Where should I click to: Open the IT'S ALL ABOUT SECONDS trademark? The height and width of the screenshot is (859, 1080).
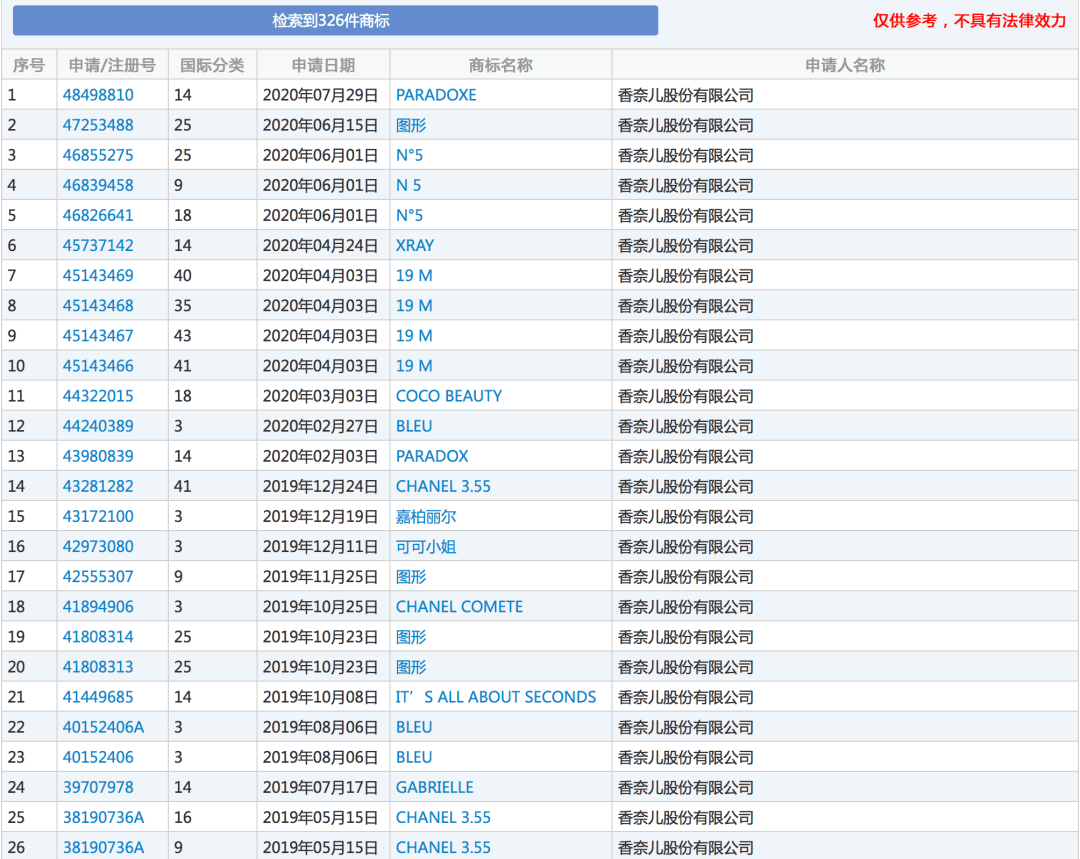pos(496,697)
